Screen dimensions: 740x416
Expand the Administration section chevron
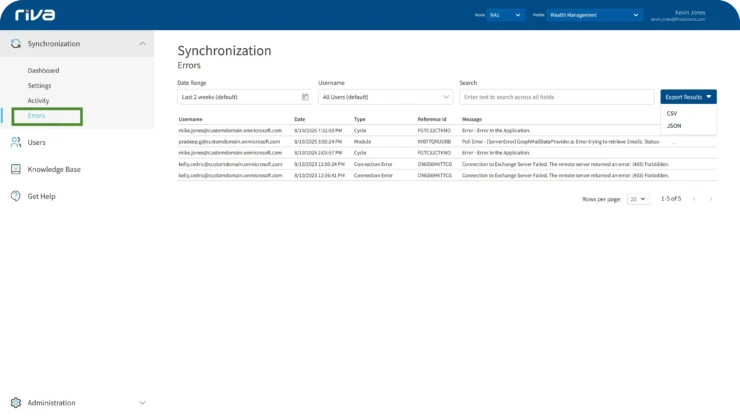(142, 403)
